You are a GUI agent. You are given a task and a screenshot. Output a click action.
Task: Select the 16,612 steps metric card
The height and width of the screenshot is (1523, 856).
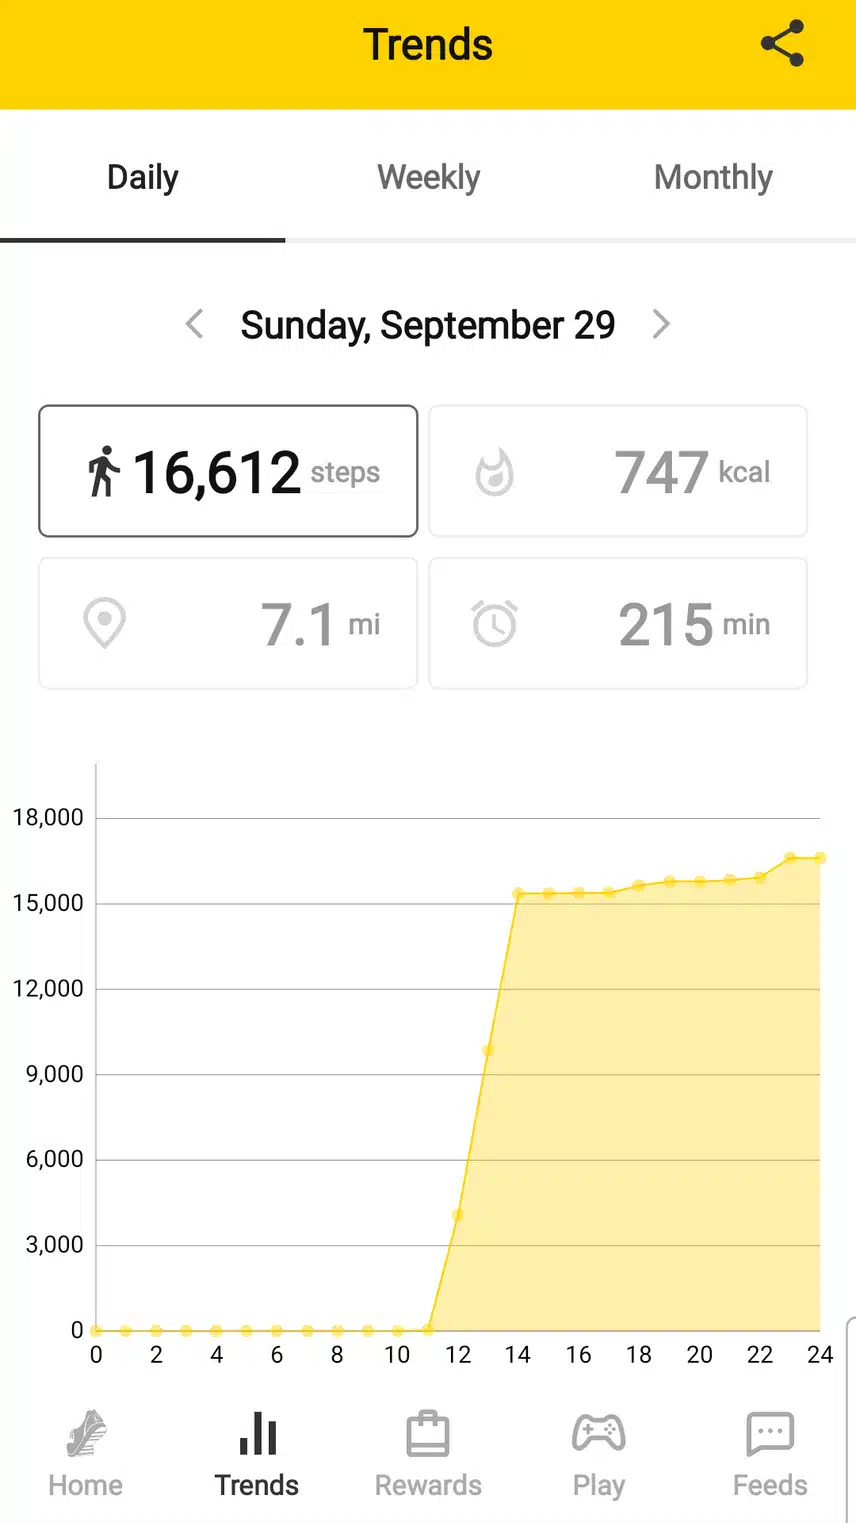(228, 471)
